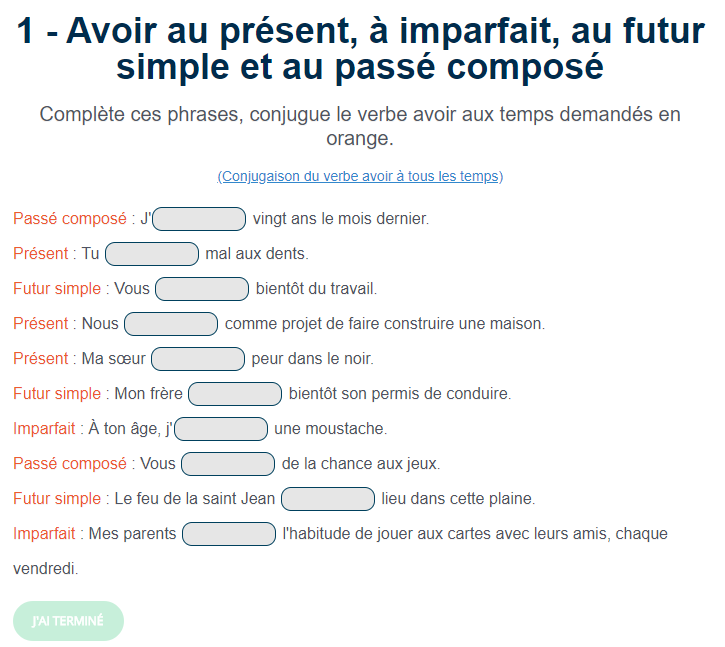Viewport: 725px width, 647px height.
Task: Click the J'AI TERMINÉ button
Action: 68,621
